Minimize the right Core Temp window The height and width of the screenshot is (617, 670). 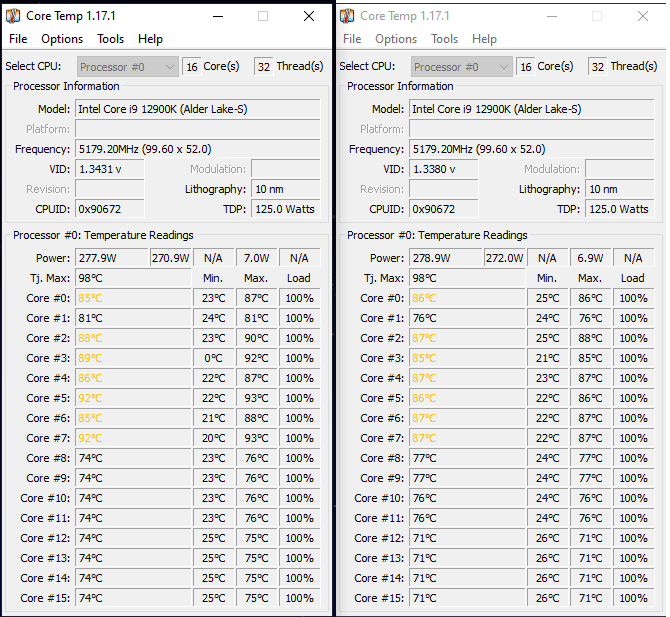pyautogui.click(x=552, y=16)
